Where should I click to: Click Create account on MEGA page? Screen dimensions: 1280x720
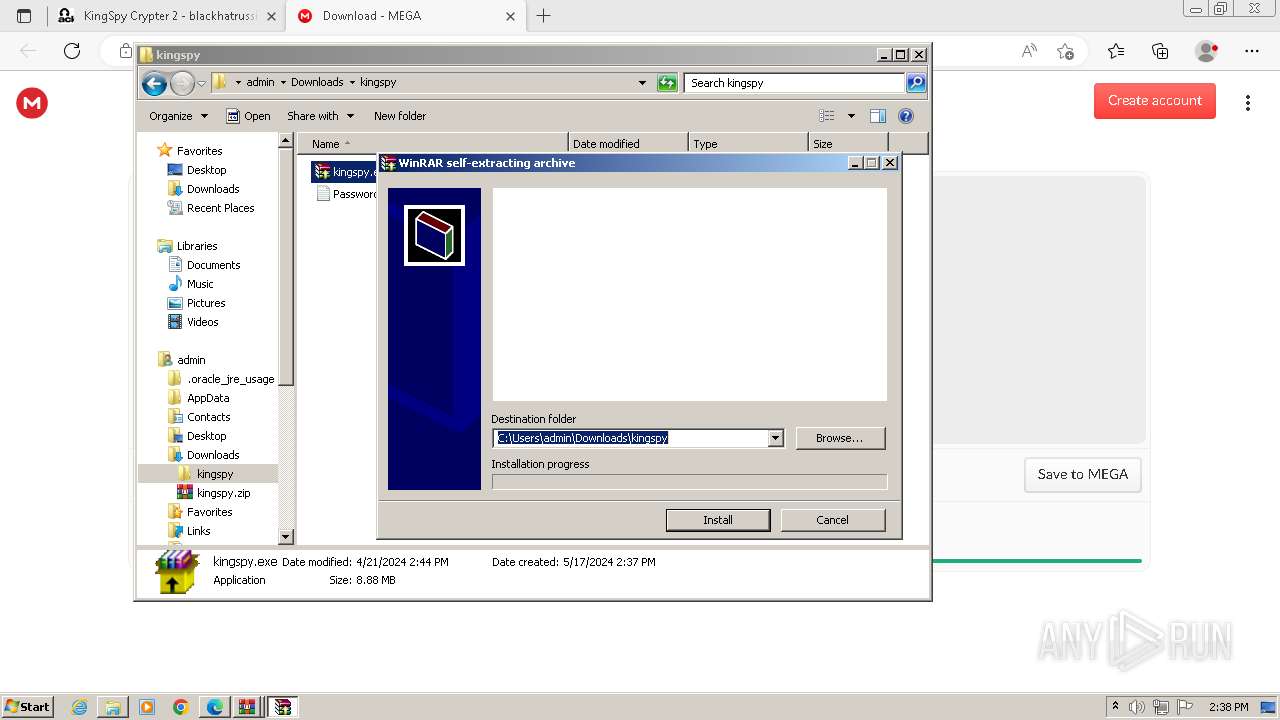1154,101
